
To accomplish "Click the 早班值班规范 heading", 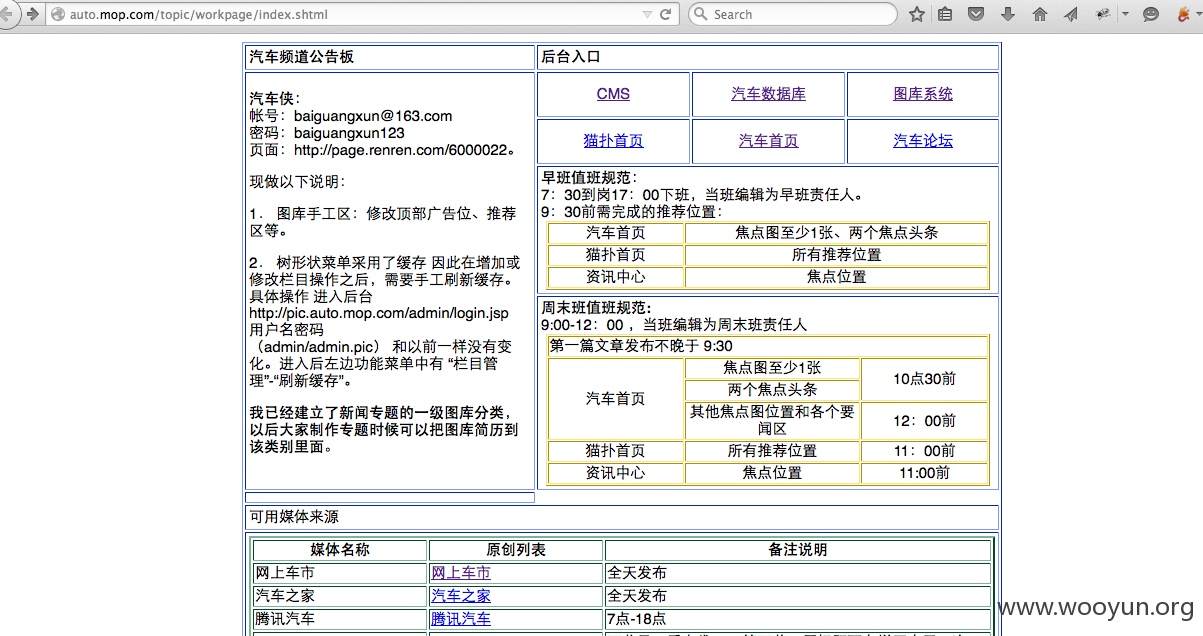I will coord(589,177).
